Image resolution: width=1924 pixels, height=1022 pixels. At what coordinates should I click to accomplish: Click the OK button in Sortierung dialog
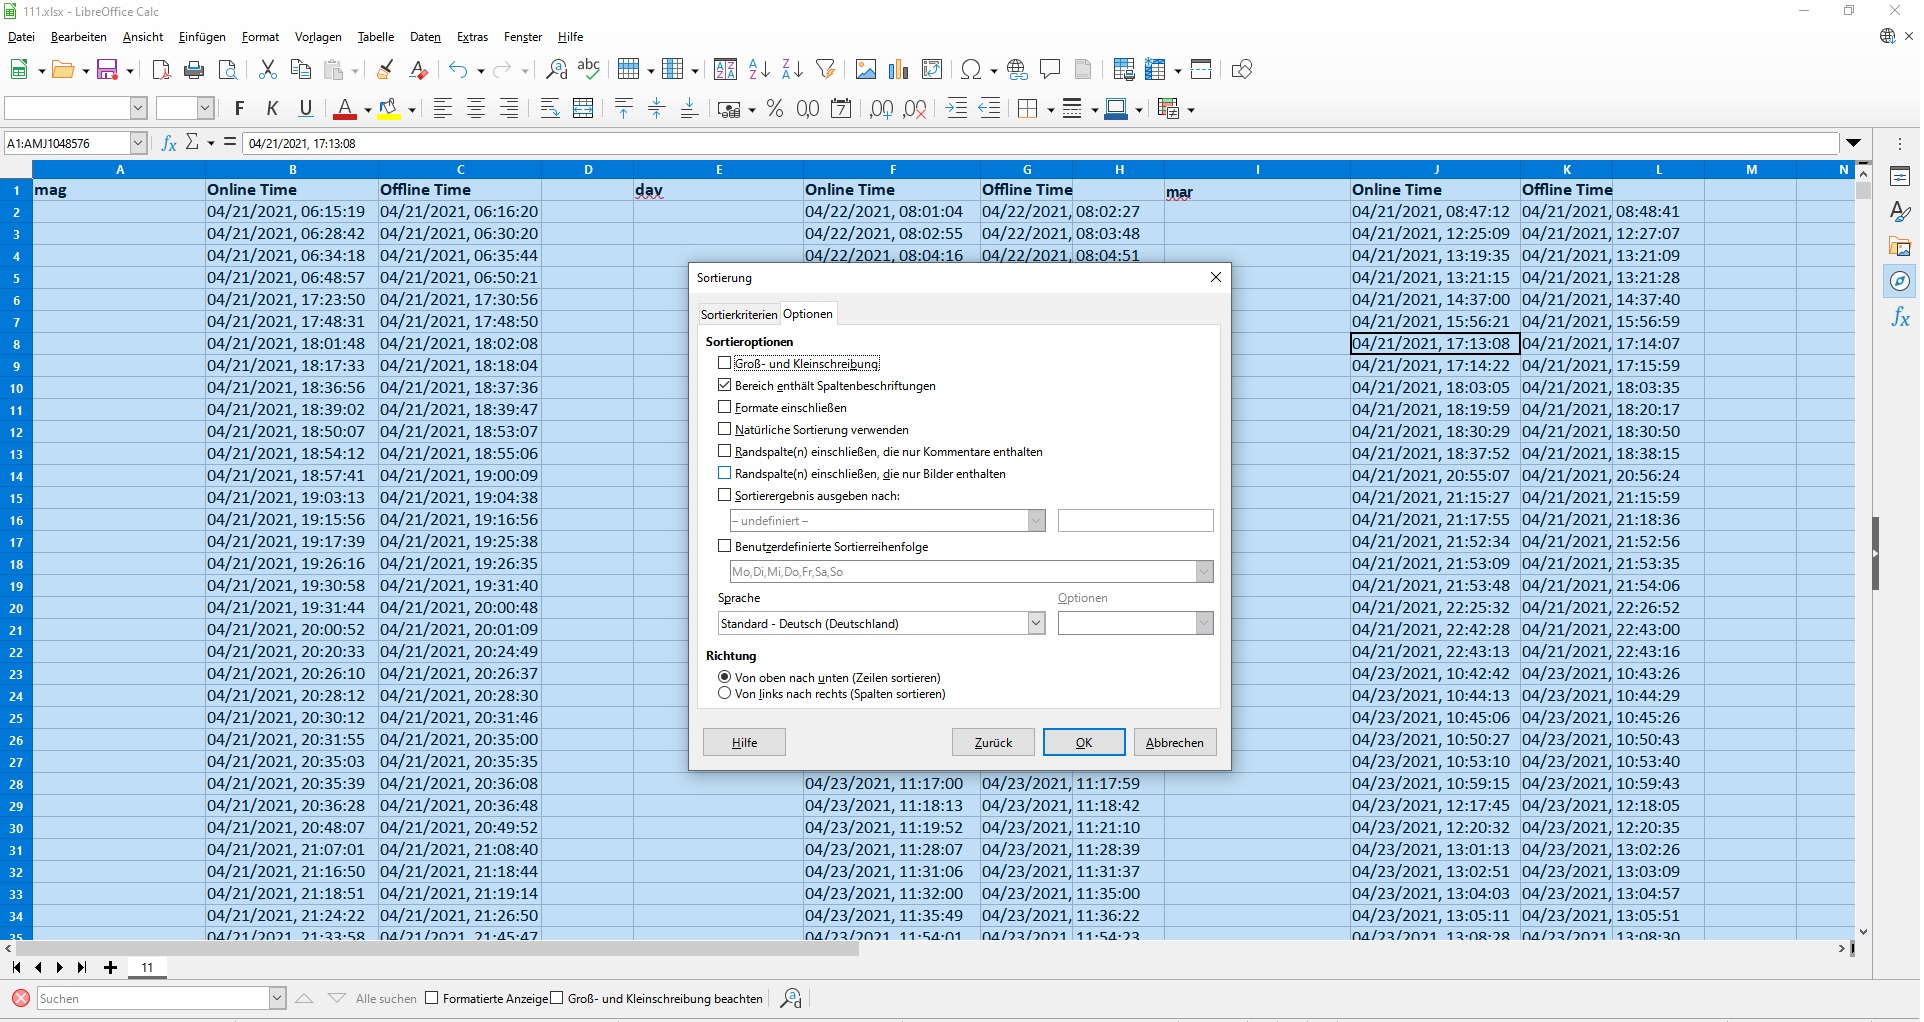point(1084,742)
